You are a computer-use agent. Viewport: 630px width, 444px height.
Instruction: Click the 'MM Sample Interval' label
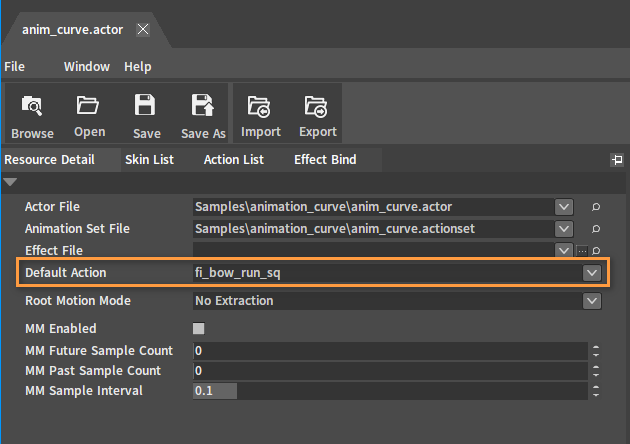[84, 391]
